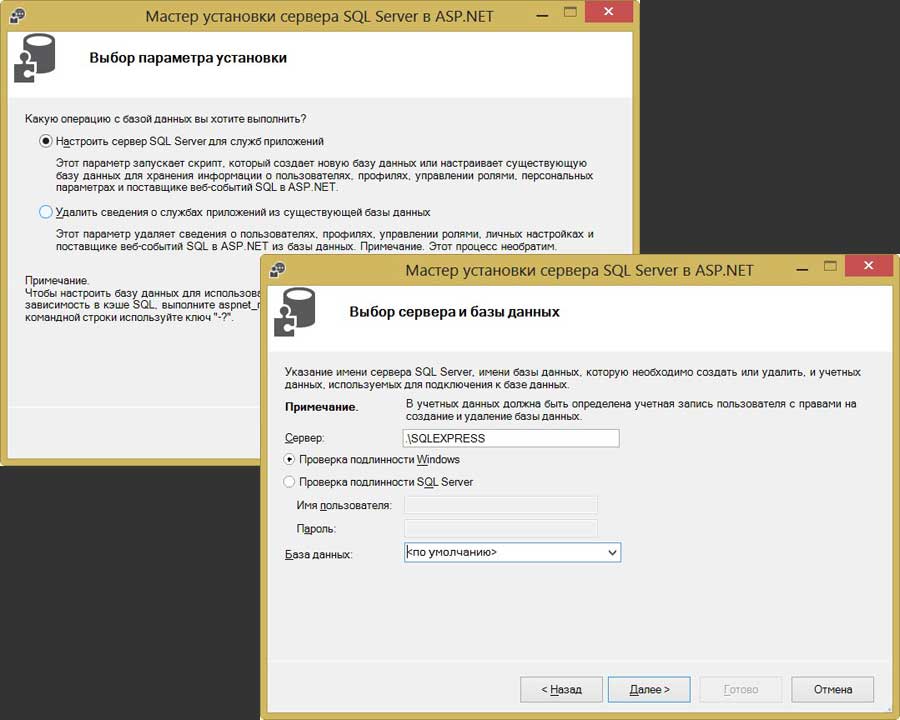Click the question Какую операцию с базой данных
This screenshot has height=720, width=900.
point(165,119)
